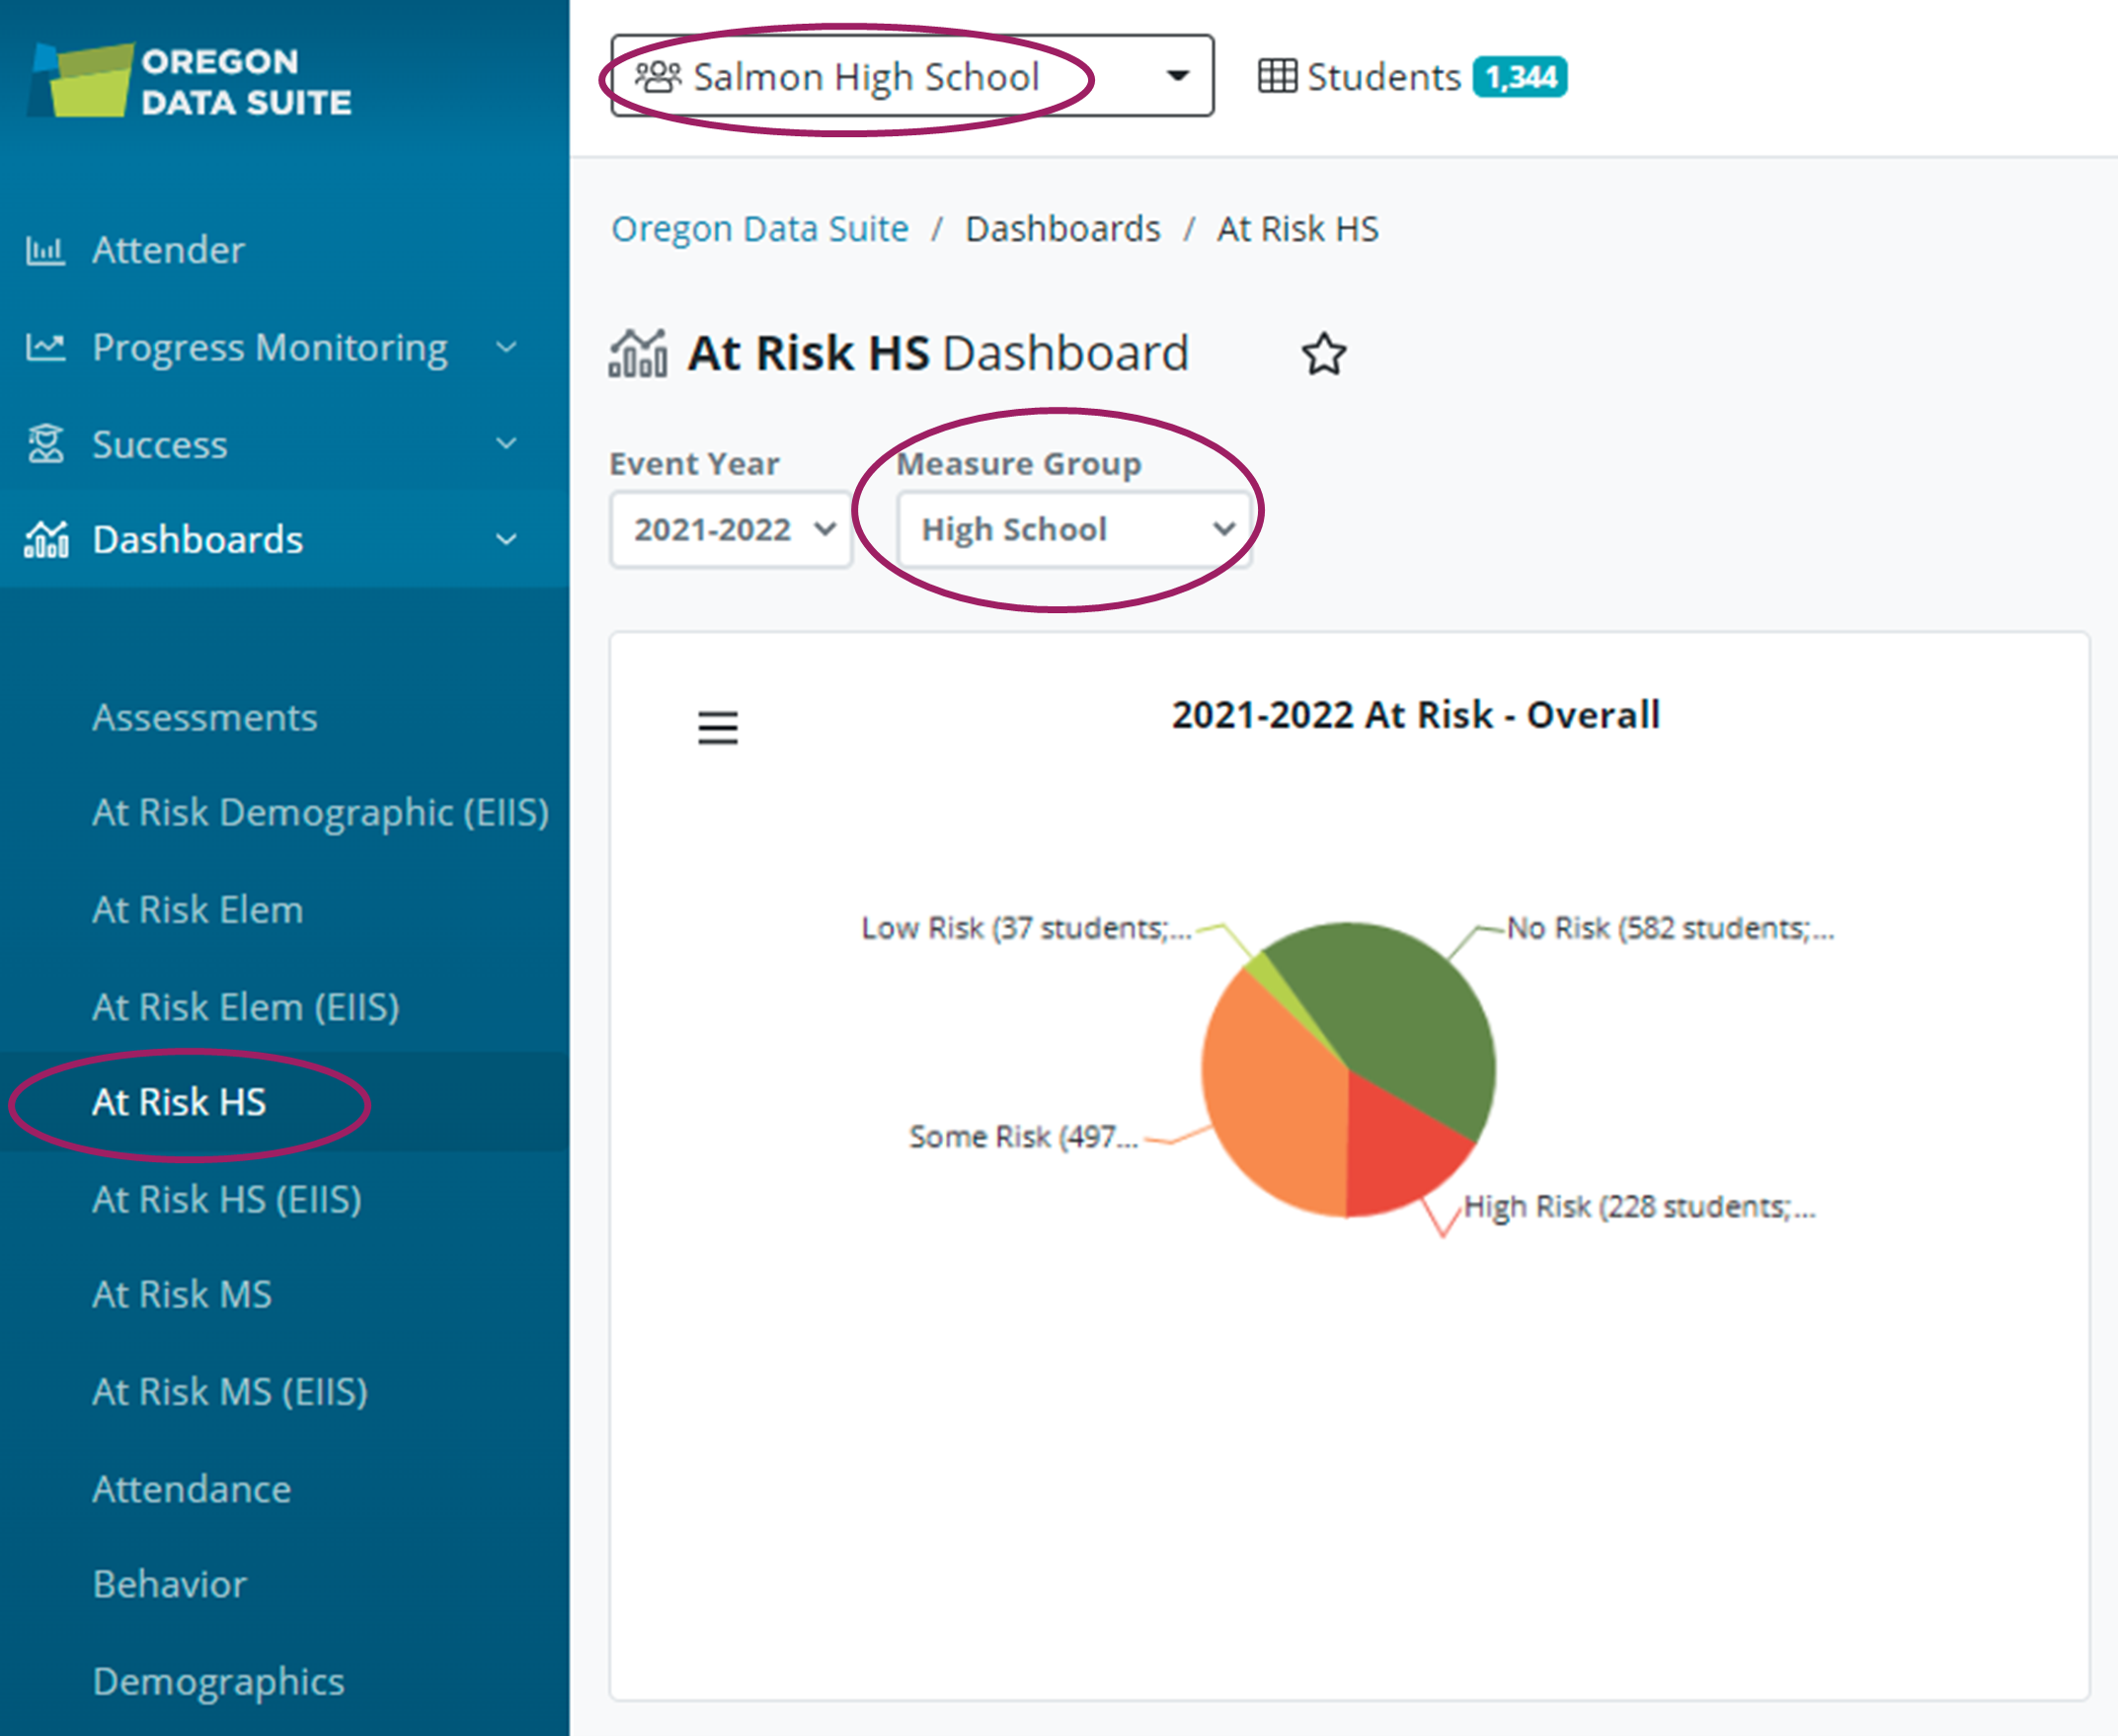
Task: Open the Event Year 2021-2022 dropdown
Action: [x=731, y=529]
